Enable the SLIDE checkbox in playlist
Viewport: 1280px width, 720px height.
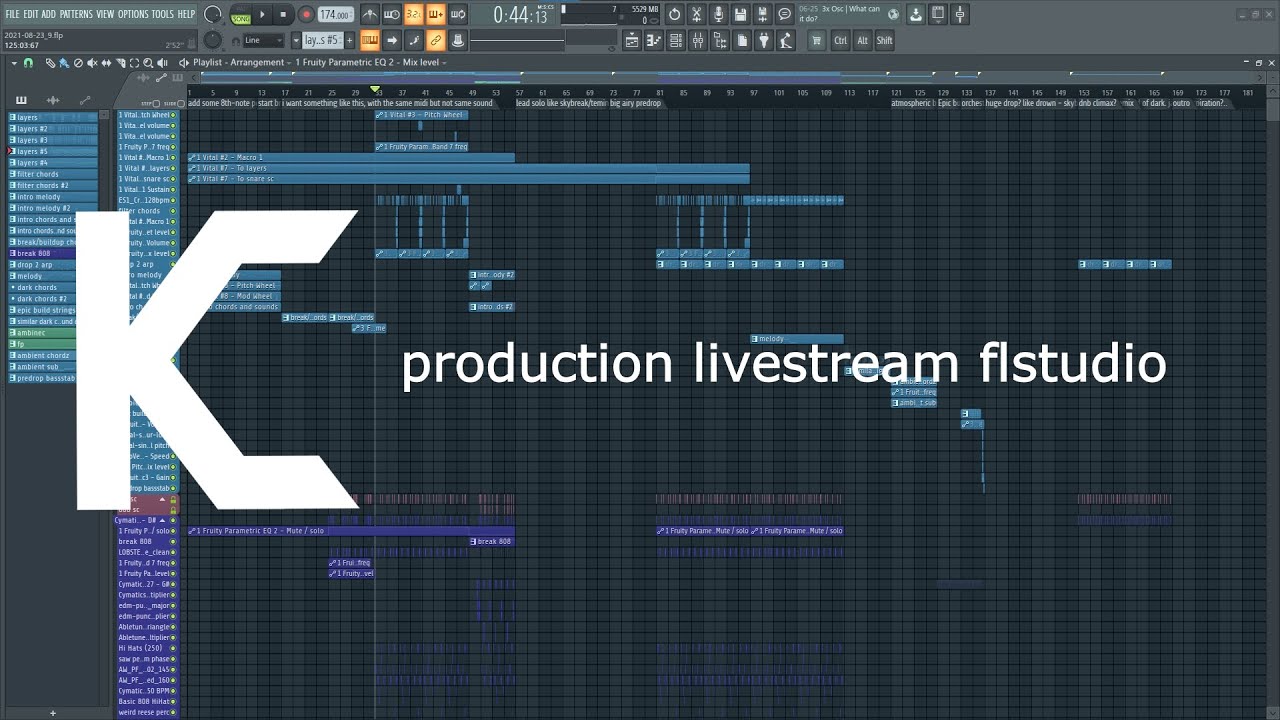click(180, 103)
